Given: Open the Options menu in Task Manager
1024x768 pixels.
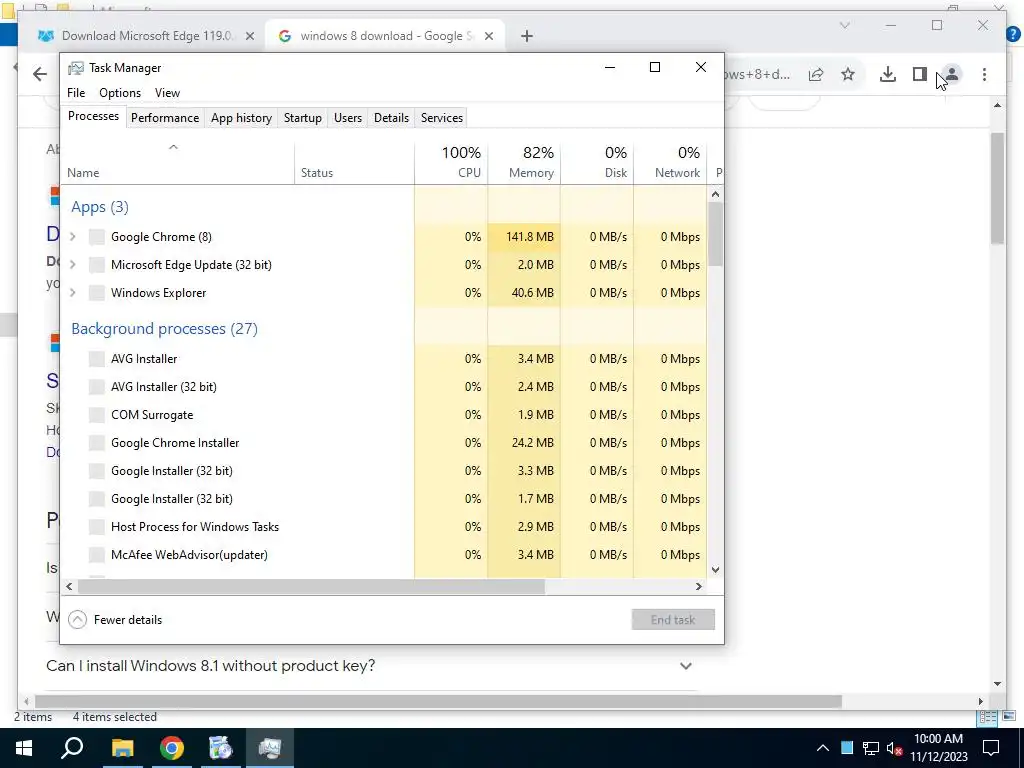Looking at the screenshot, I should [120, 93].
